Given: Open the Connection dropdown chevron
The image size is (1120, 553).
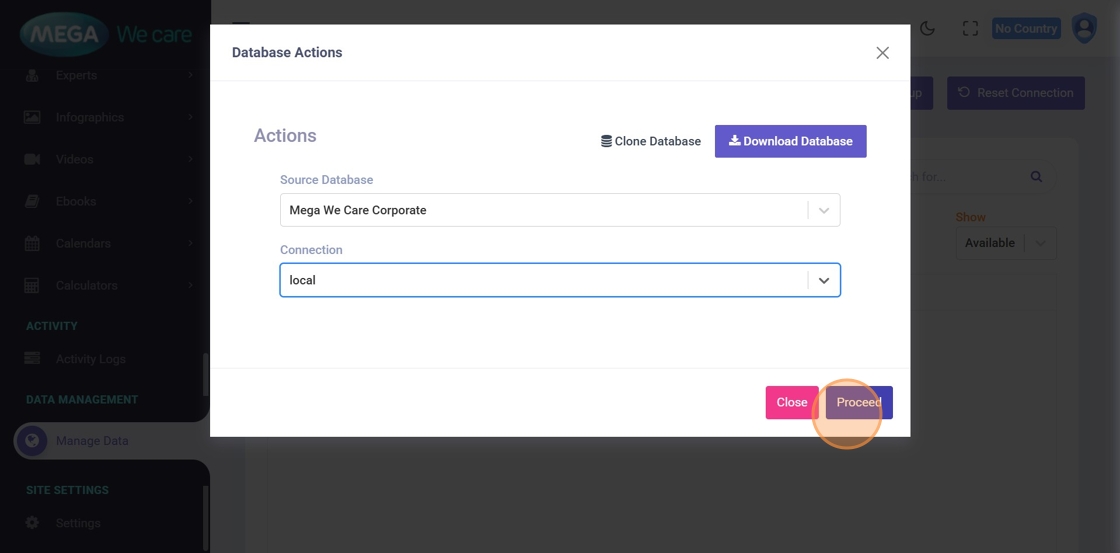Looking at the screenshot, I should click(824, 281).
